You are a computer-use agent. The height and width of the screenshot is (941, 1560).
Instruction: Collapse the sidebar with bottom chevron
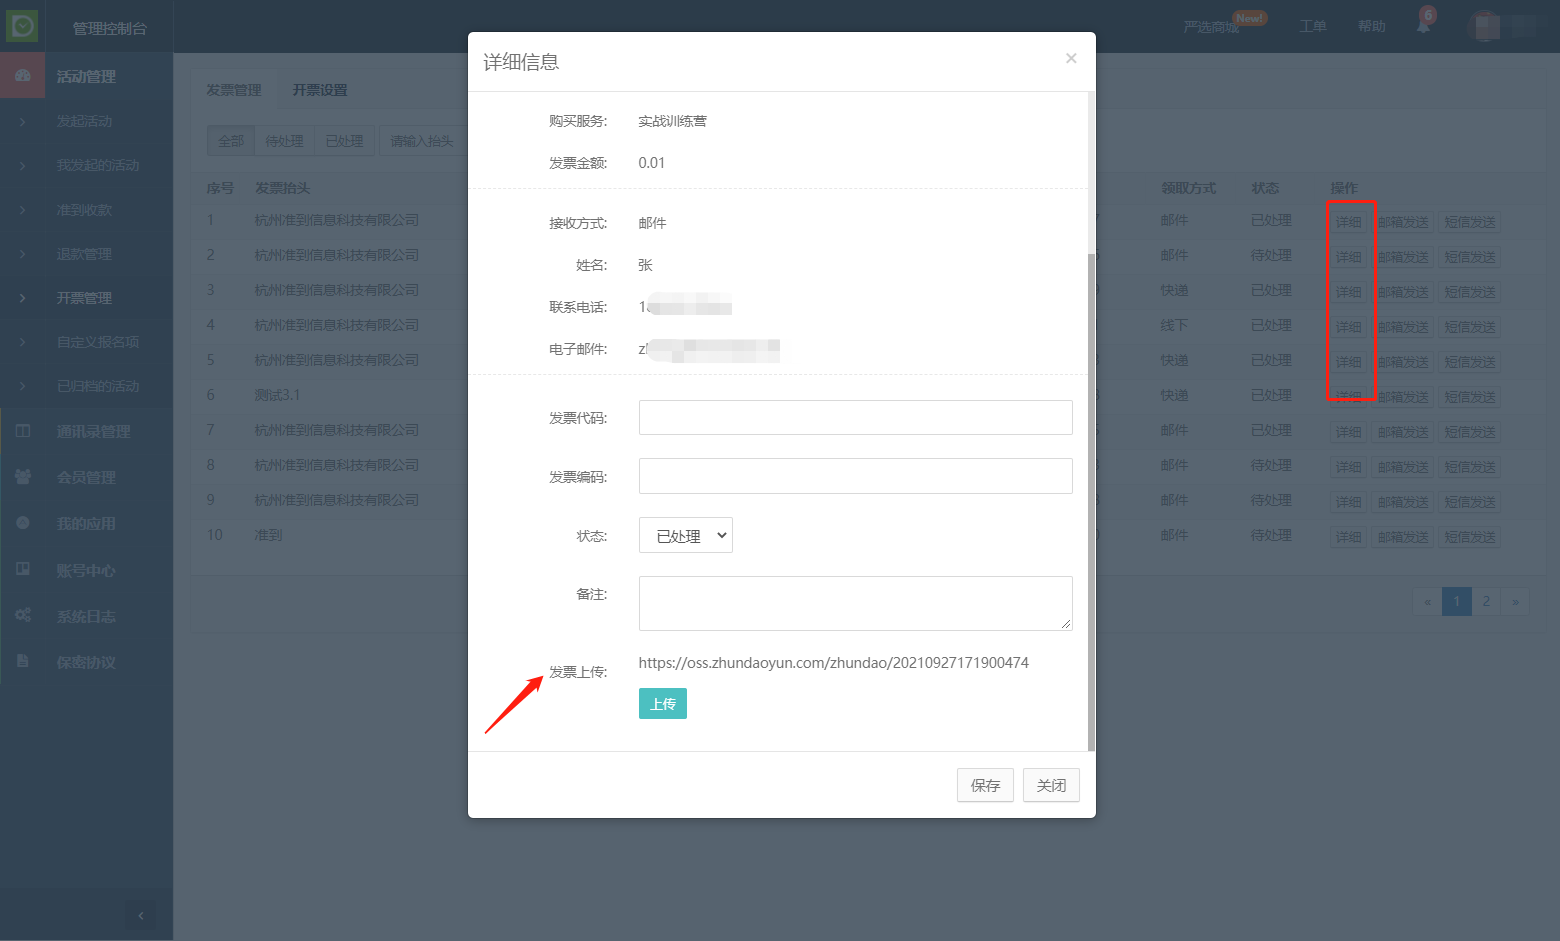point(140,915)
